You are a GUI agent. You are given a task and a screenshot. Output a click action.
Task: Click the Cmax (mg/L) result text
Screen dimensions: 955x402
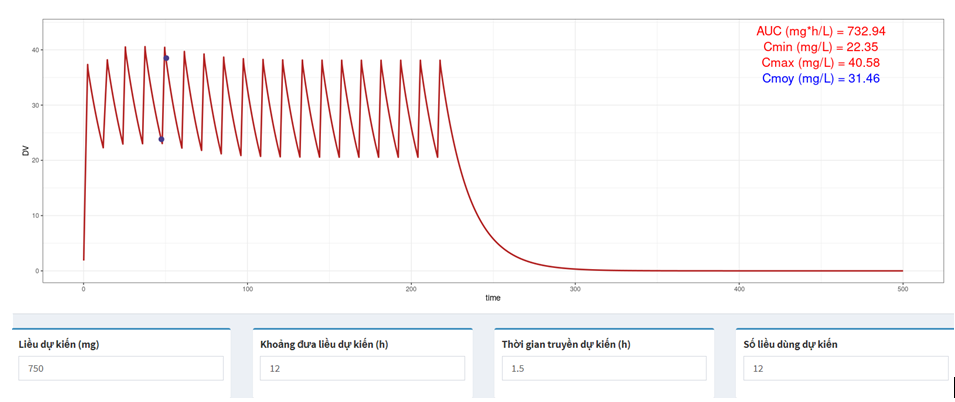click(820, 63)
